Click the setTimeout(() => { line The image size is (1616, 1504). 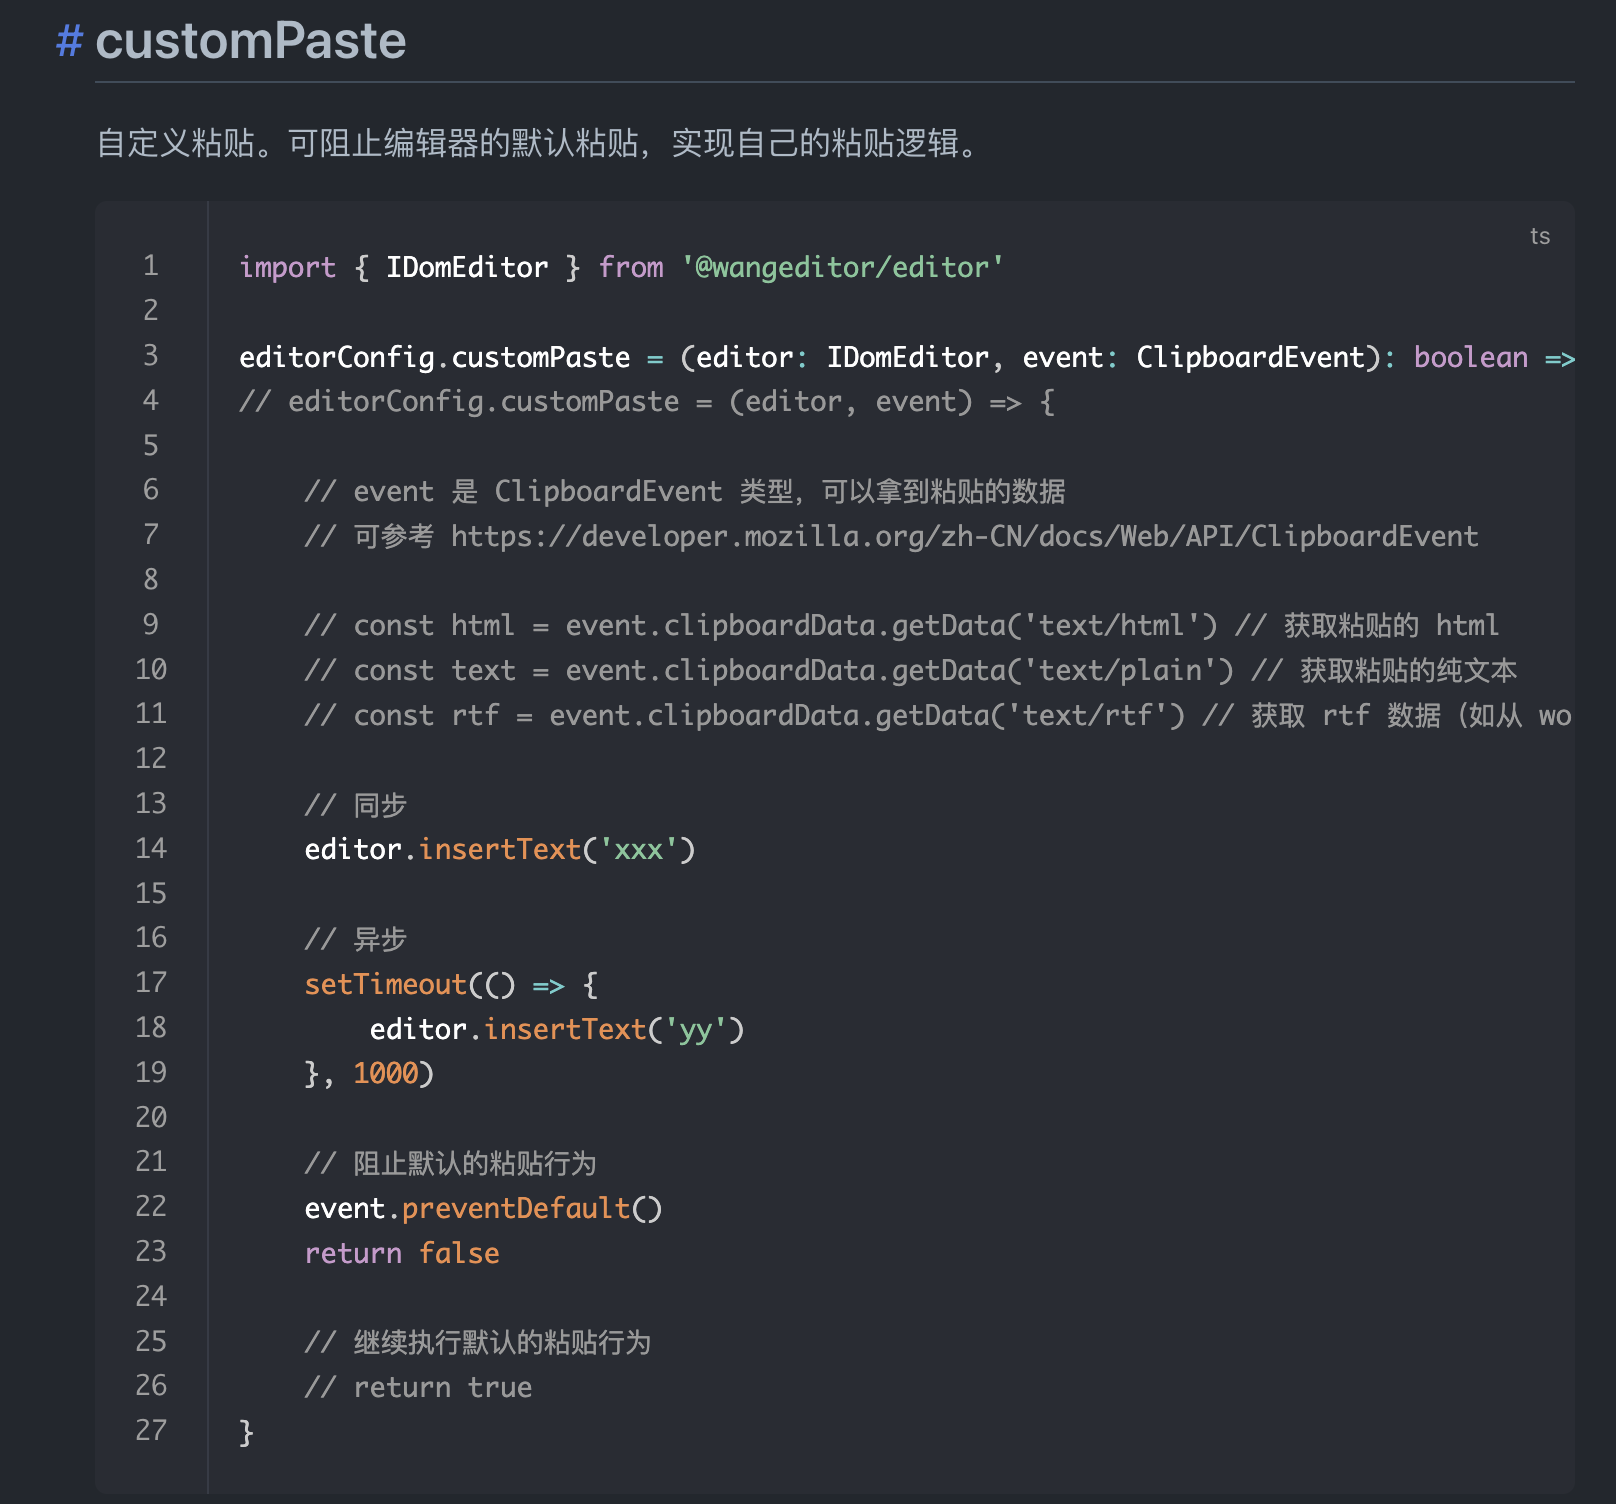451,984
